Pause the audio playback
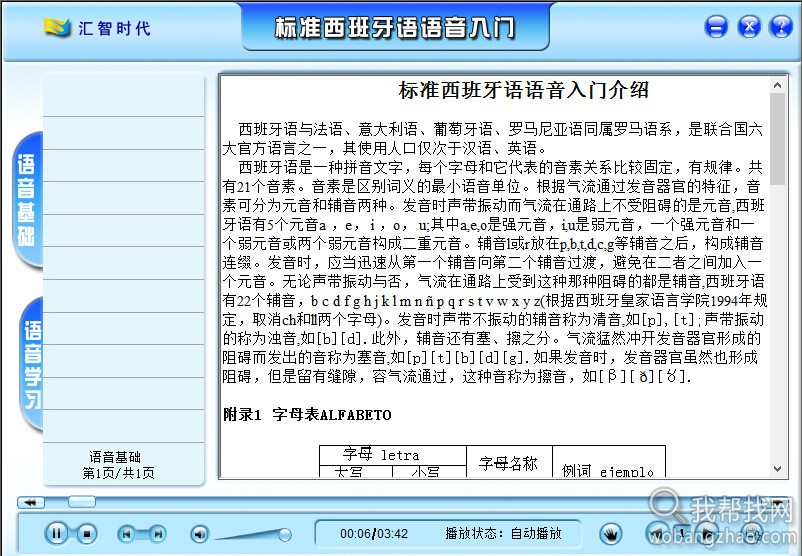Image resolution: width=802 pixels, height=556 pixels. pyautogui.click(x=57, y=533)
